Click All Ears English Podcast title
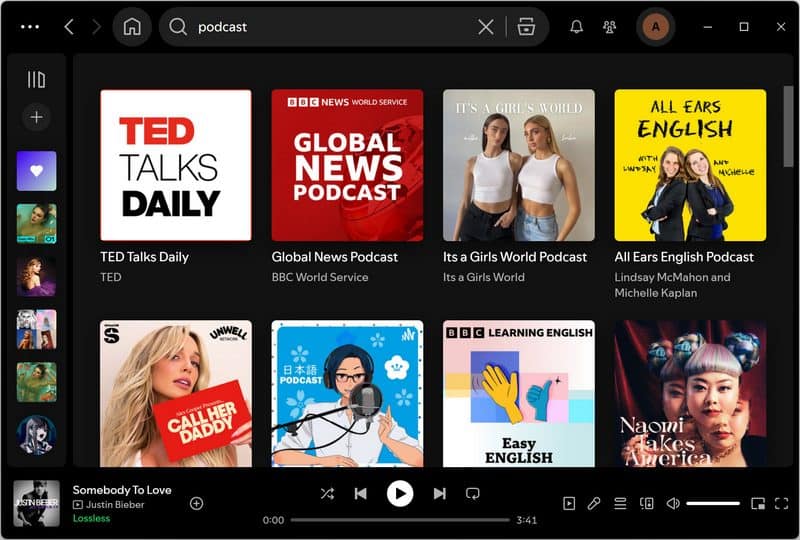800x540 pixels. tap(684, 257)
